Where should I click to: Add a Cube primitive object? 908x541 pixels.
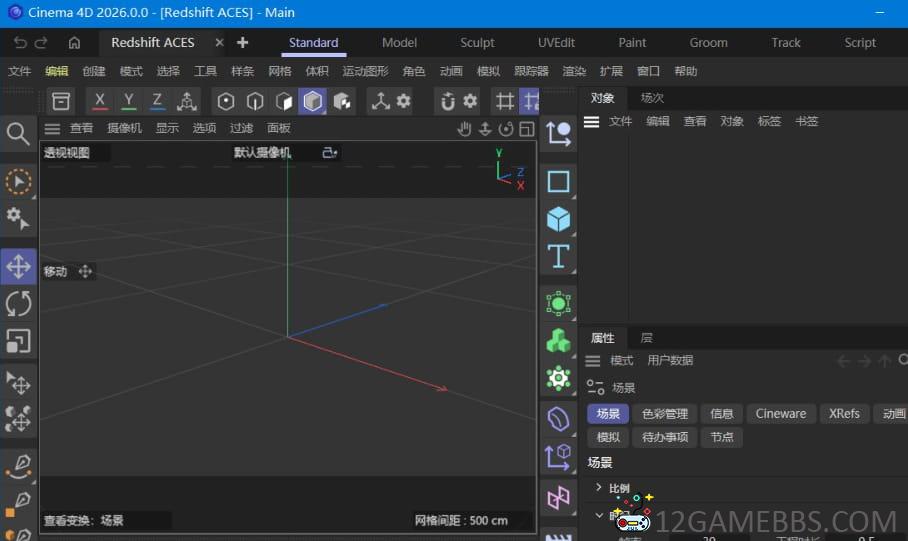[558, 219]
